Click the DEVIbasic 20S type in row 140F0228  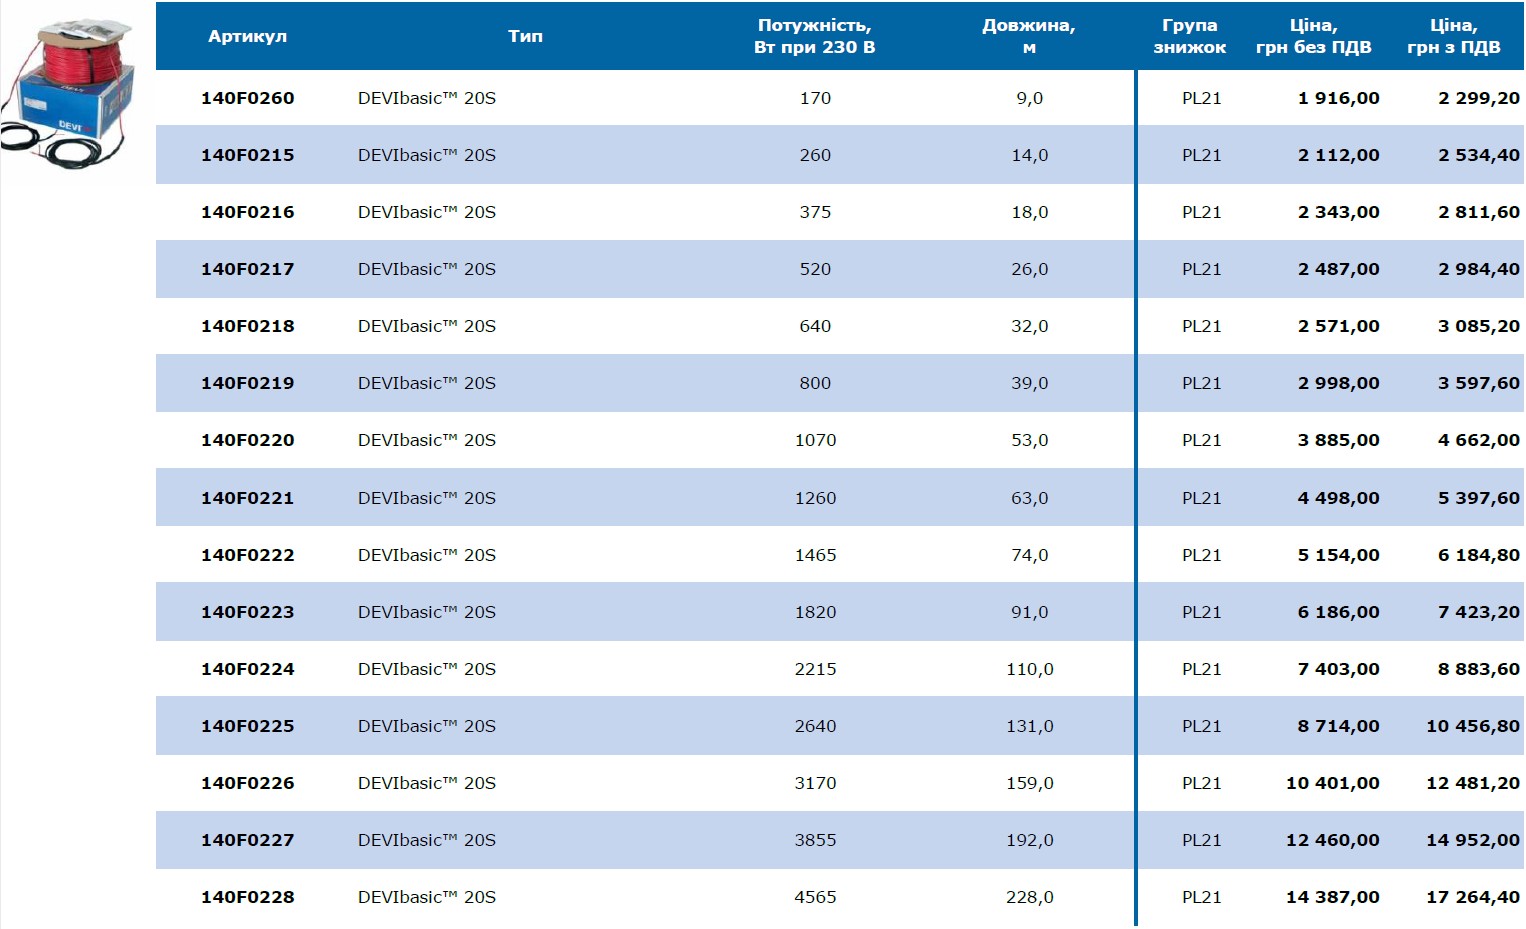(427, 897)
